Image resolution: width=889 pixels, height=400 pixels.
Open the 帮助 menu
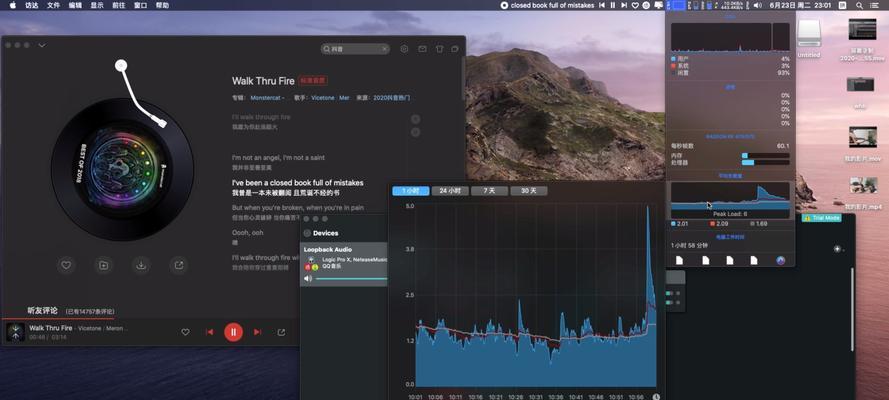(162, 5)
